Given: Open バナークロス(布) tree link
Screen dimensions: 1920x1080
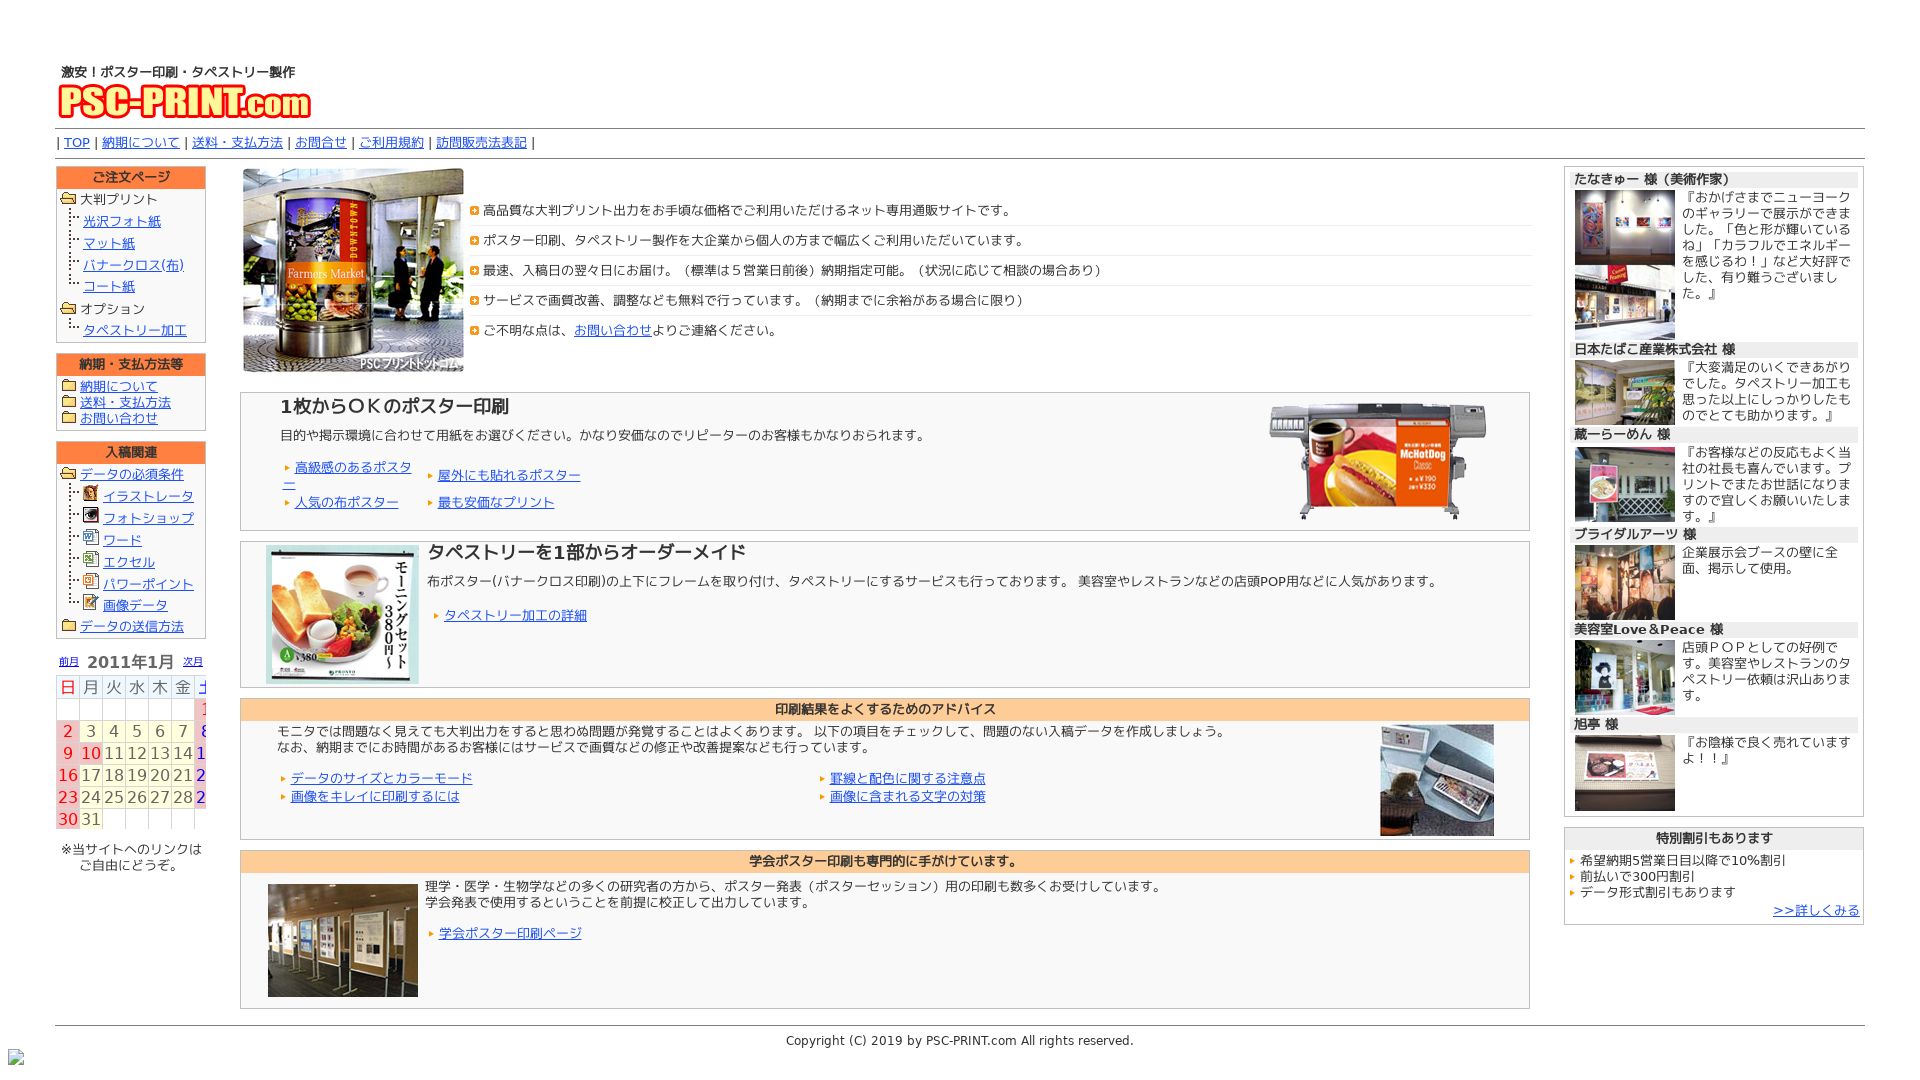Looking at the screenshot, I should coord(133,265).
